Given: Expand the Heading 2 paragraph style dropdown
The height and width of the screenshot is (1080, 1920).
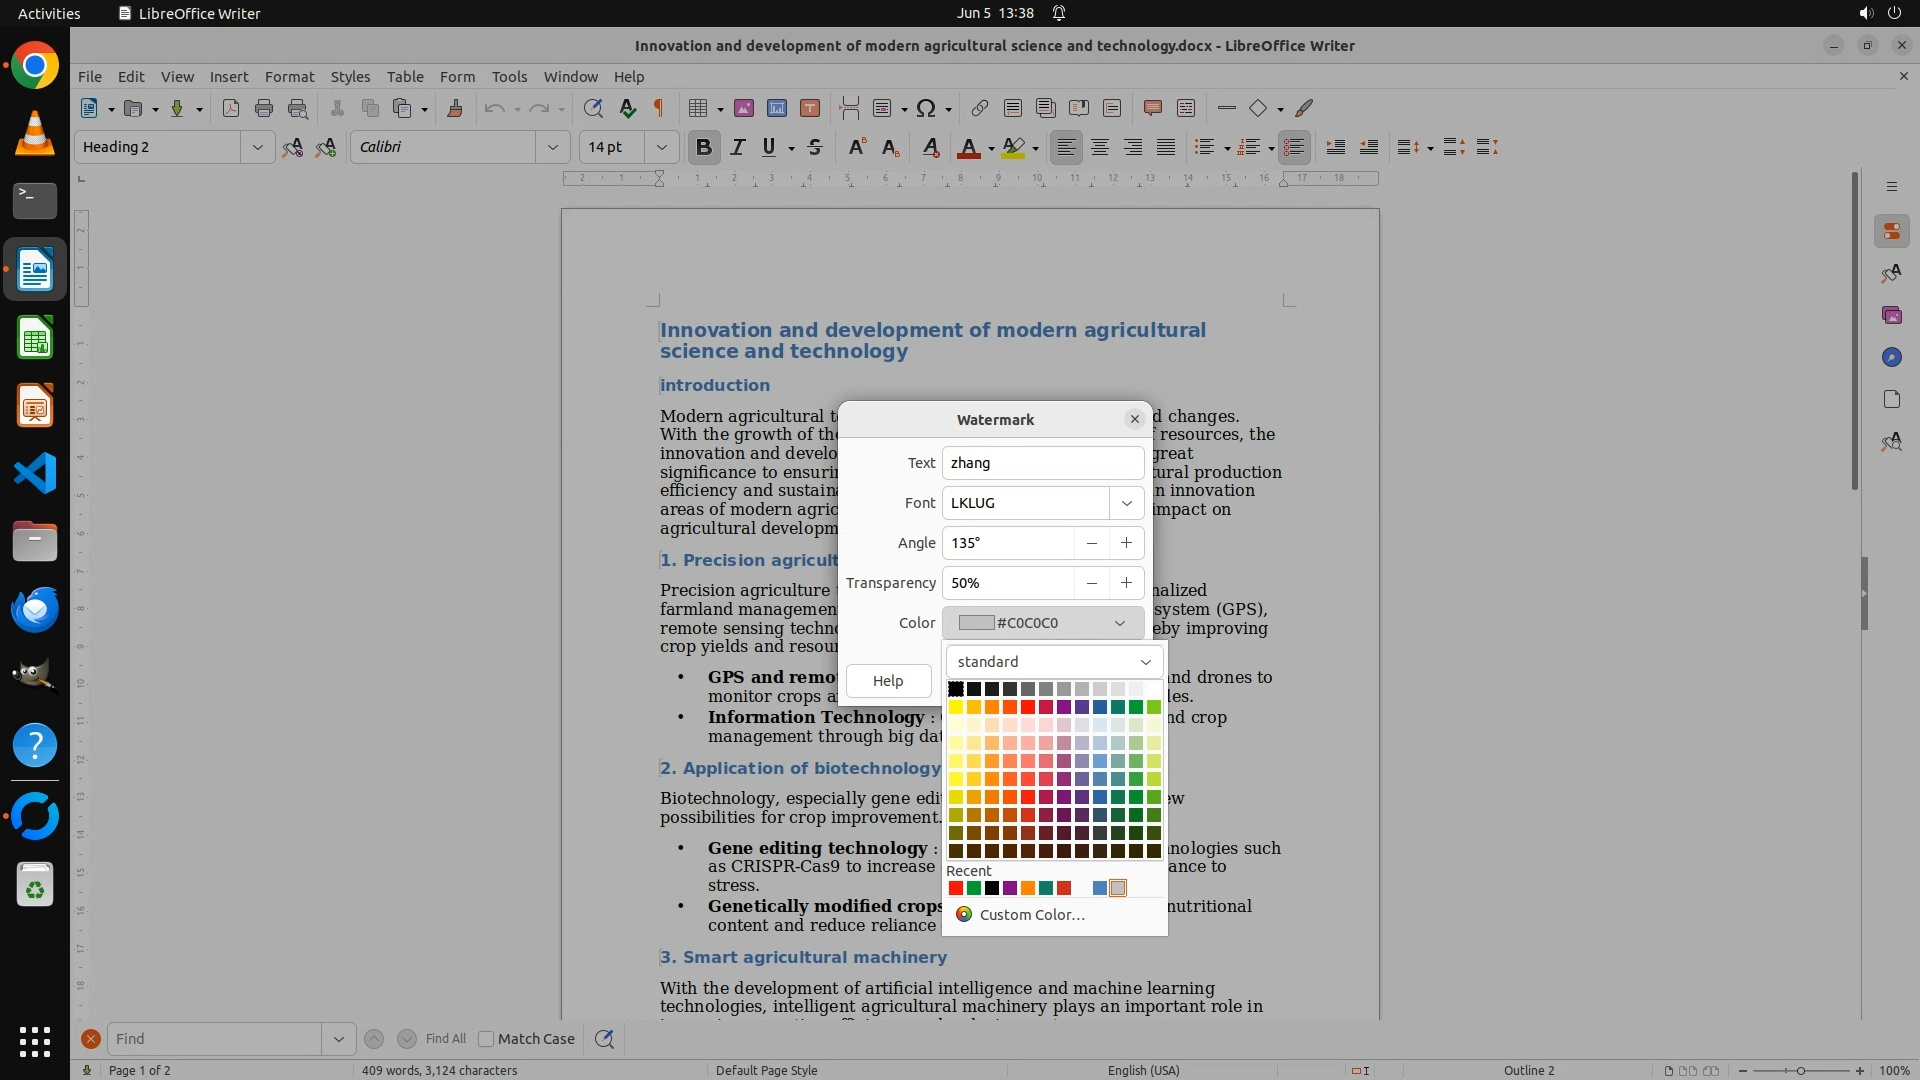Looking at the screenshot, I should 257,147.
